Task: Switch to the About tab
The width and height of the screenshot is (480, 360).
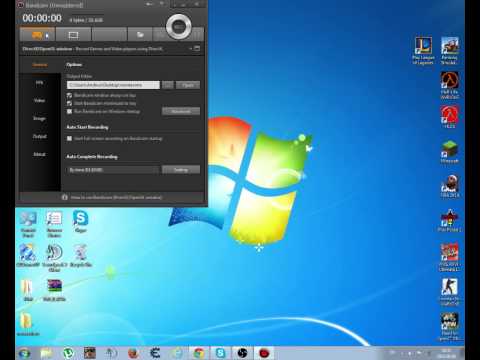Action: (40, 154)
